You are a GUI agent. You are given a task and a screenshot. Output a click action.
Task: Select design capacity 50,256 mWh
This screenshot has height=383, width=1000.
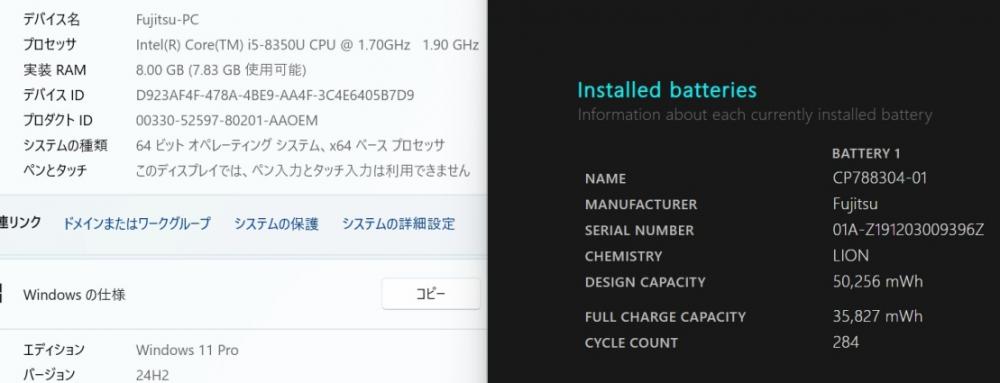click(x=878, y=281)
